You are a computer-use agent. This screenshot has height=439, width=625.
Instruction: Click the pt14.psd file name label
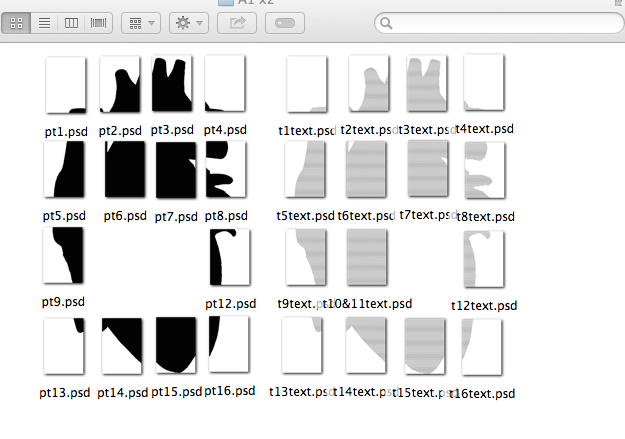pos(123,393)
